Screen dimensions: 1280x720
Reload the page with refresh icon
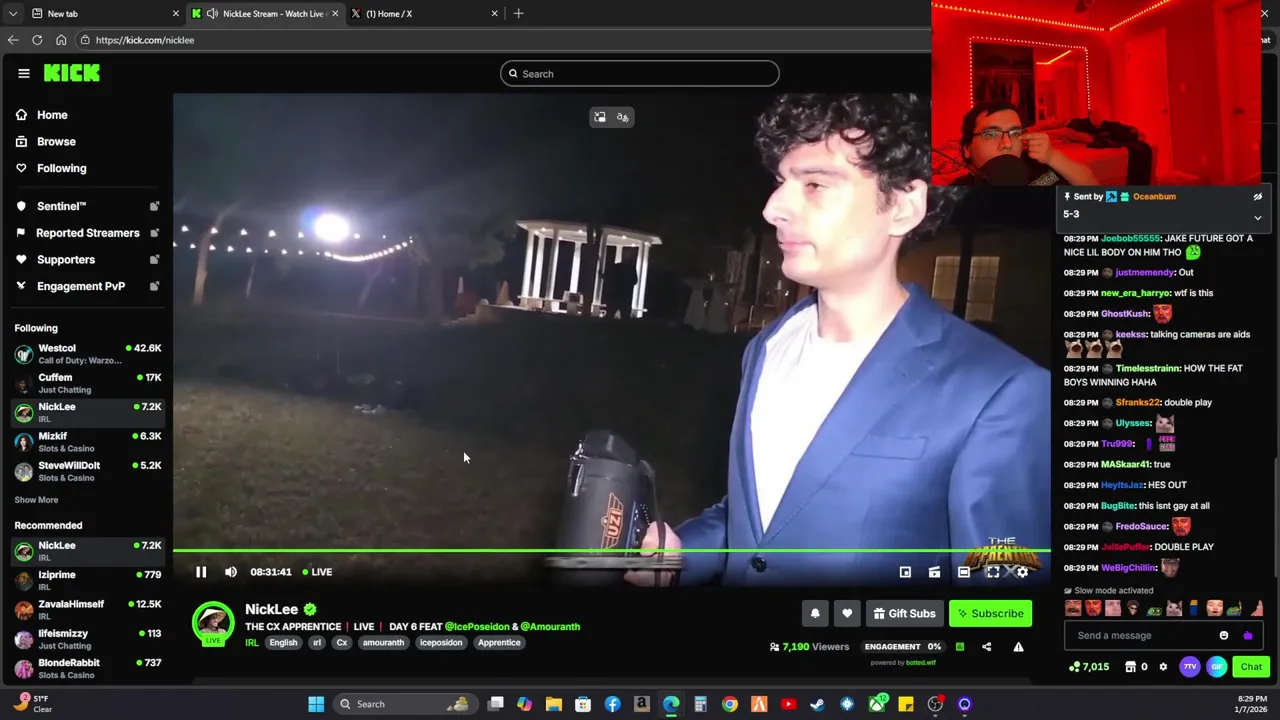(37, 40)
